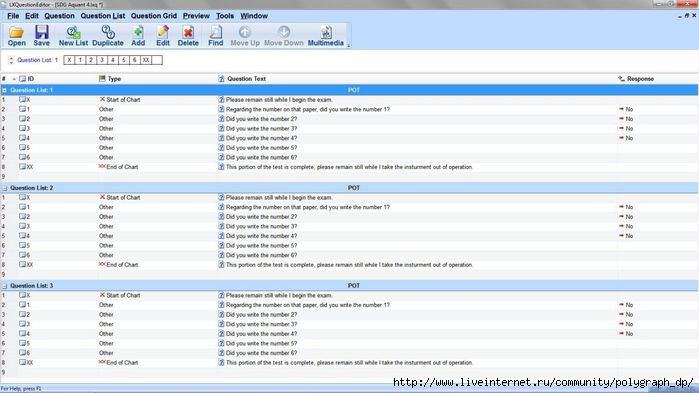This screenshot has height=393, width=699.
Task: Edit the selected question
Action: tap(163, 36)
